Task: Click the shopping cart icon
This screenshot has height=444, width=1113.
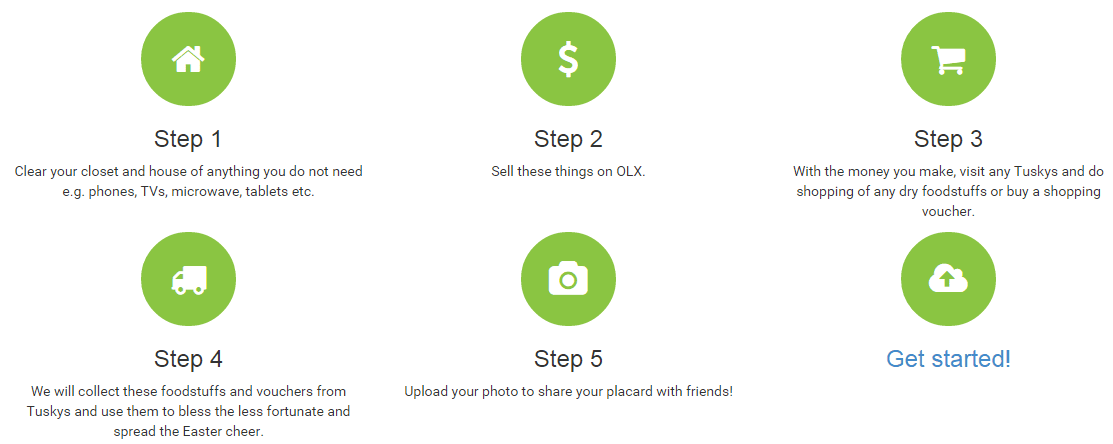Action: [948, 59]
